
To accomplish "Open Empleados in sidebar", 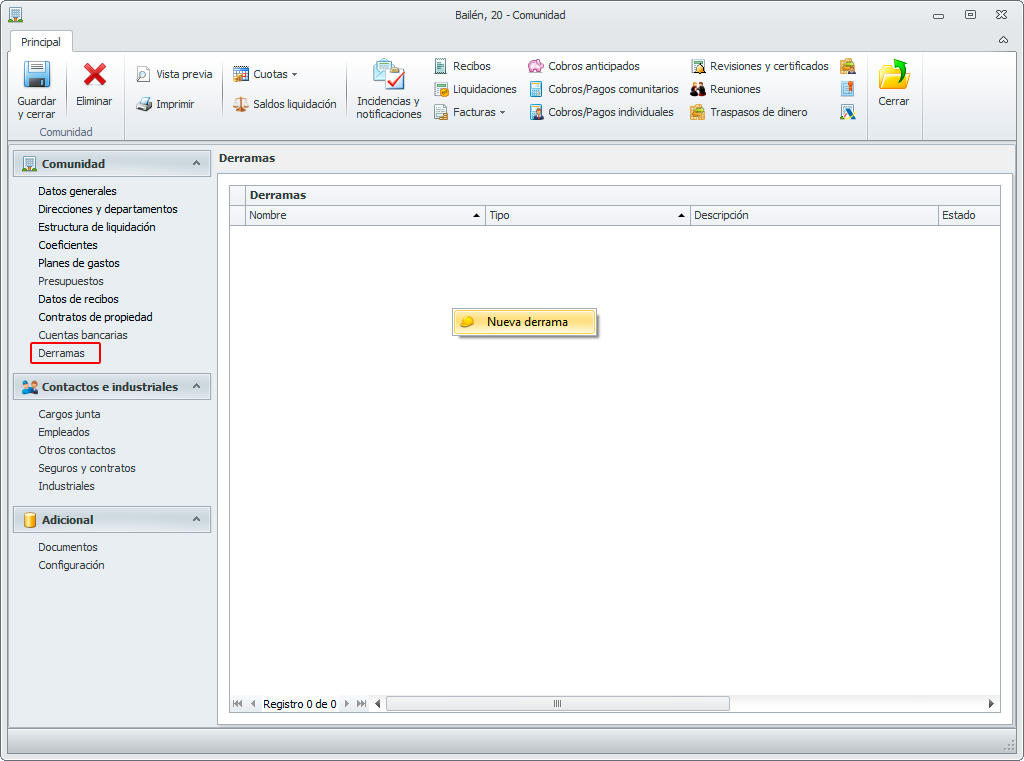I will coord(64,432).
